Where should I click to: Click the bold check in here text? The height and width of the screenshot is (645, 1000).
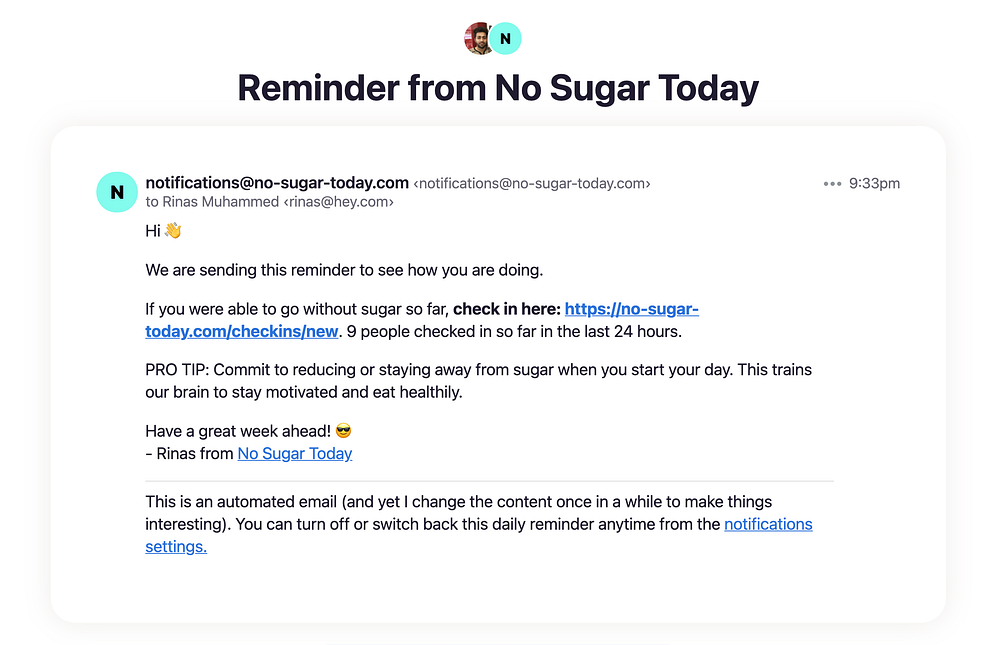(x=506, y=309)
